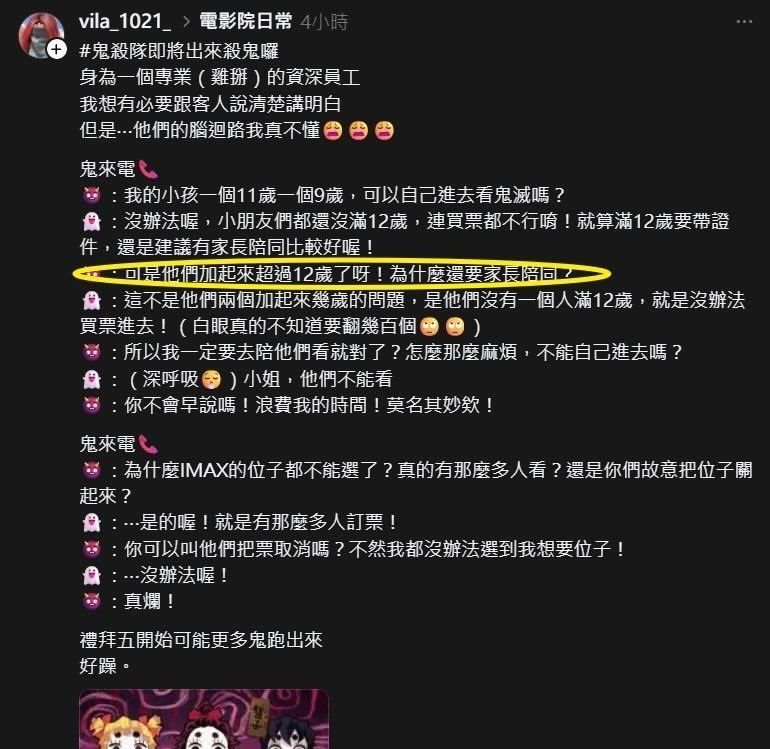Click the text line 禮拜五開始可能更多鬼跑出來
770x749 pixels.
[x=201, y=640]
